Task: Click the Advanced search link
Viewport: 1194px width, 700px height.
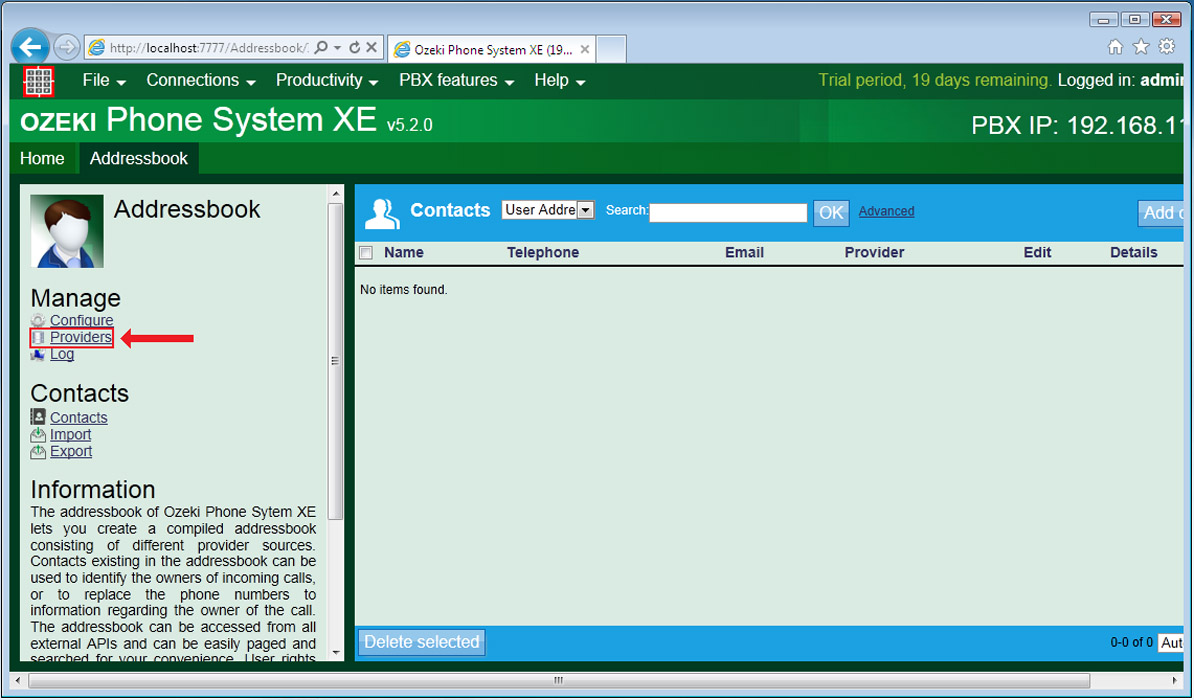Action: point(886,212)
